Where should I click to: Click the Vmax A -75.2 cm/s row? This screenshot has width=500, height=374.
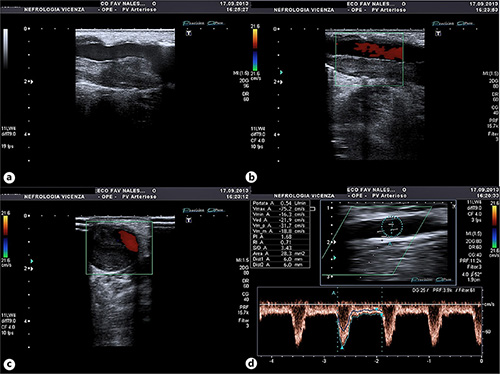click(280, 209)
